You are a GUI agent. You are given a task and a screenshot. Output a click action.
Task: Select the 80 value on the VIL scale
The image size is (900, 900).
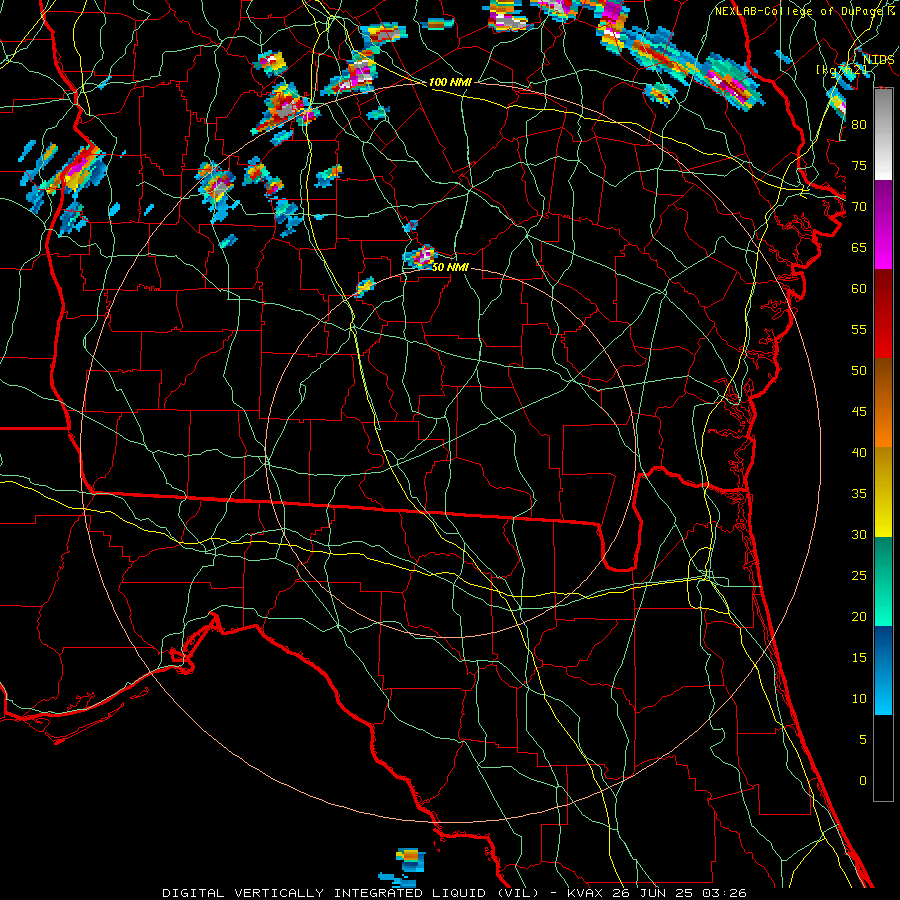859,125
